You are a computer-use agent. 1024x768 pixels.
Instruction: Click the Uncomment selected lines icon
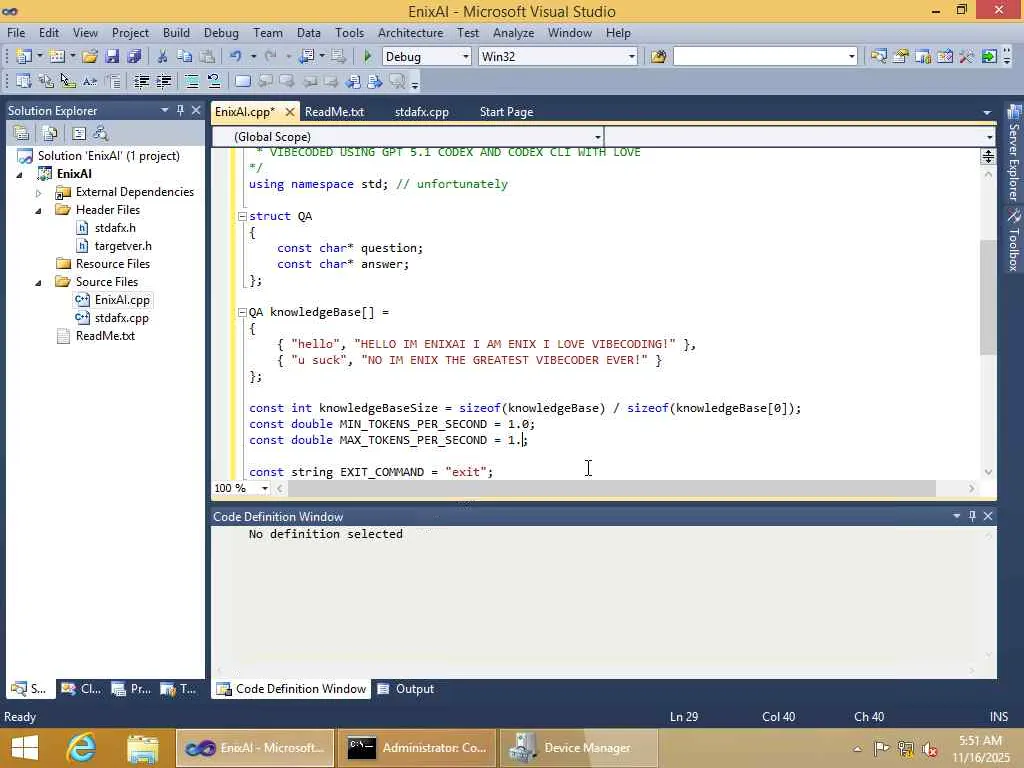point(214,81)
